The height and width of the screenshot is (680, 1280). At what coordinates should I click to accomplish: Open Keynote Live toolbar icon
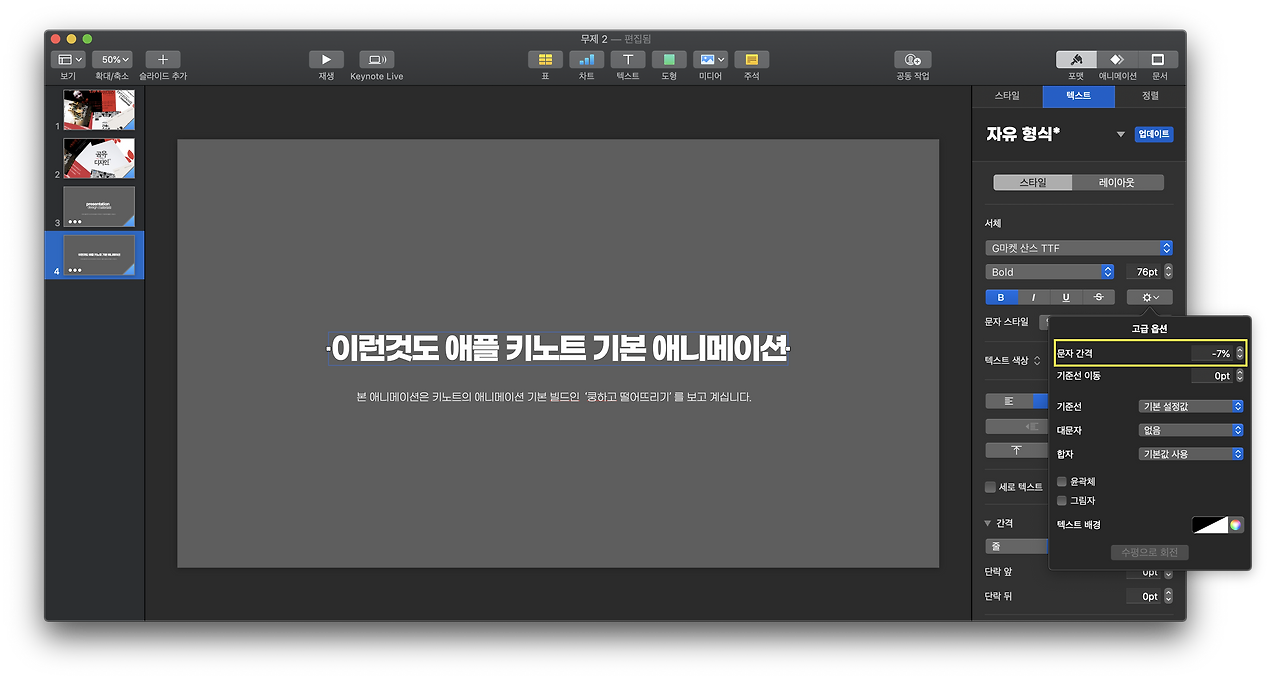coord(377,60)
